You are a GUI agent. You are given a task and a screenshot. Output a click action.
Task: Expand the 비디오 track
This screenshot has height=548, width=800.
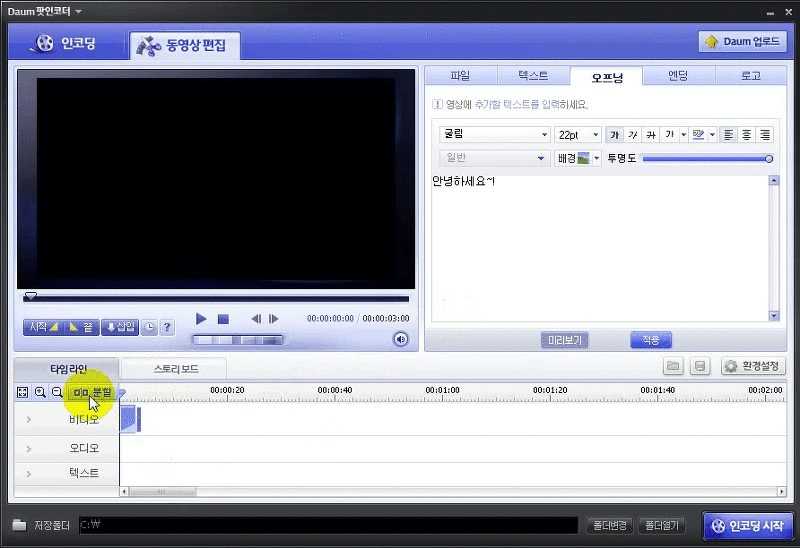click(29, 419)
